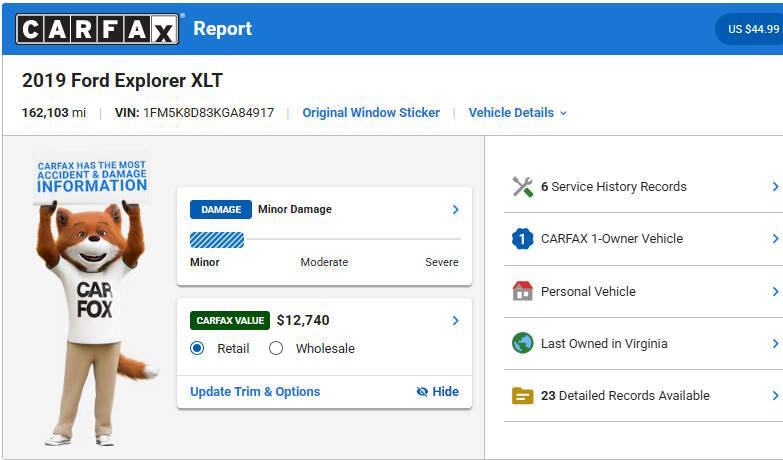Click the 2019 Ford Explorer XLT title
The width and height of the screenshot is (783, 460).
(x=122, y=80)
